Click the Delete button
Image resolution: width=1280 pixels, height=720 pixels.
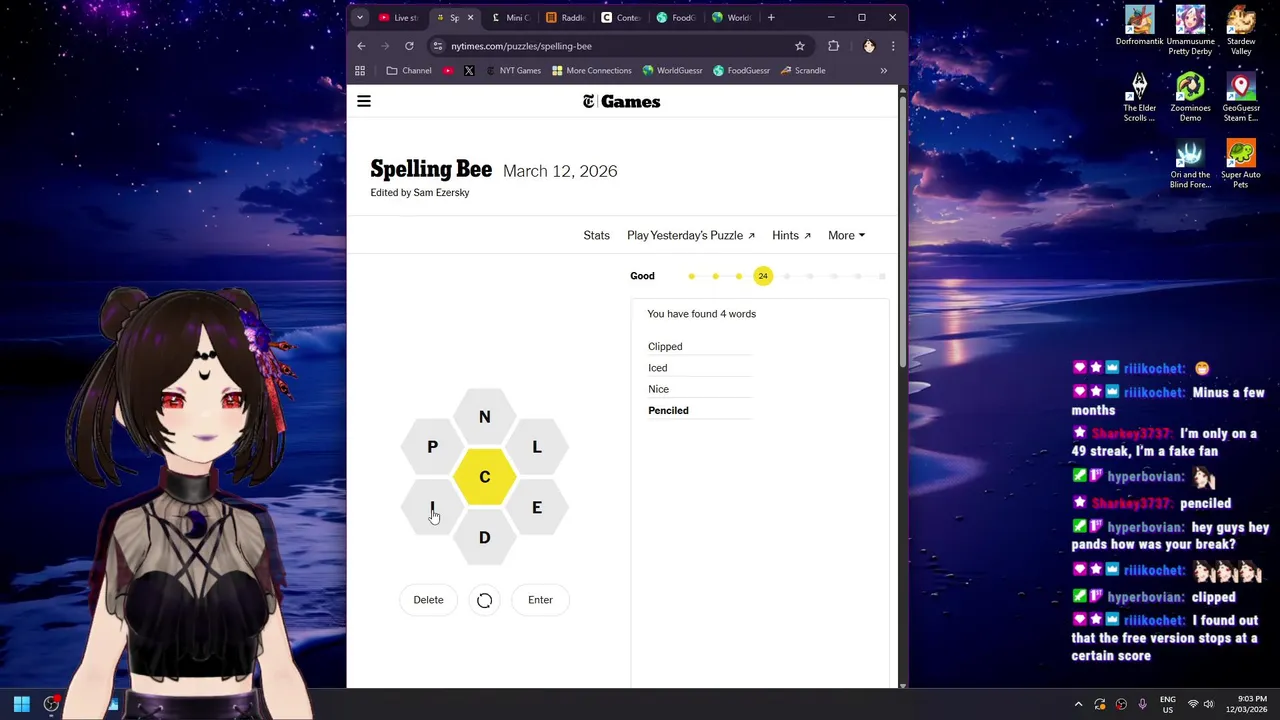[x=428, y=600]
